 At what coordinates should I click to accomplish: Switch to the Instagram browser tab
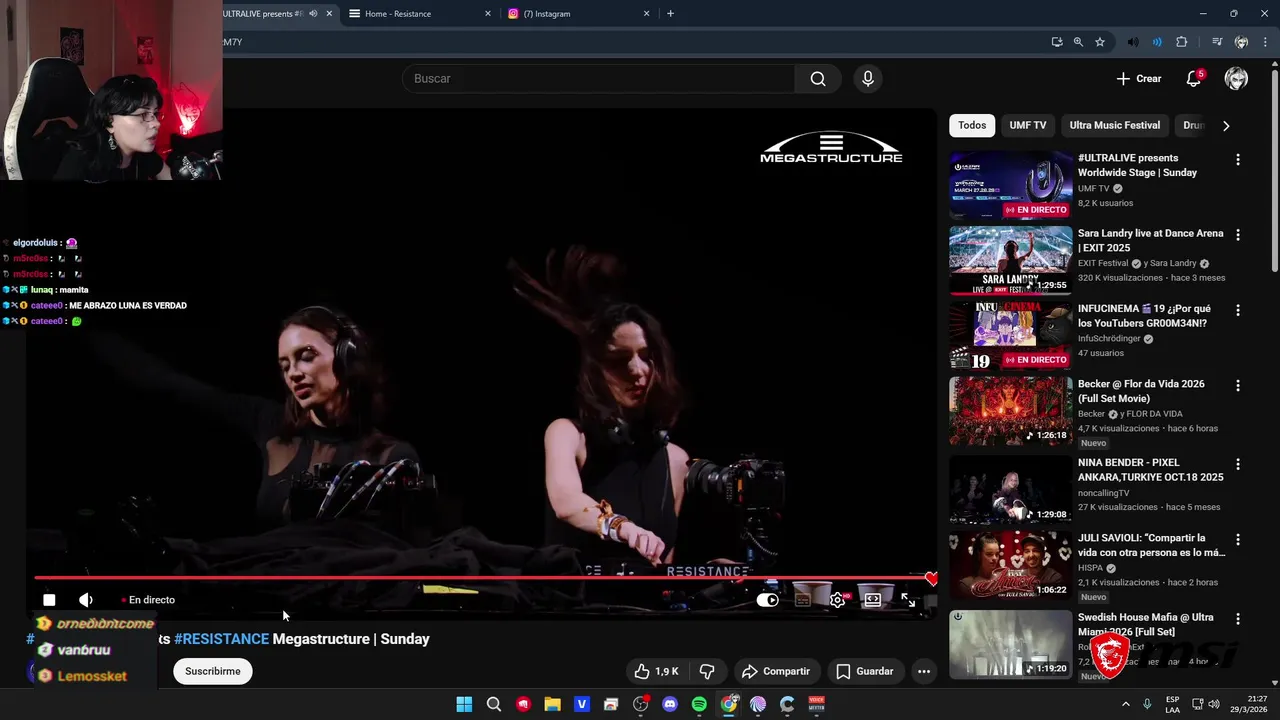(578, 14)
